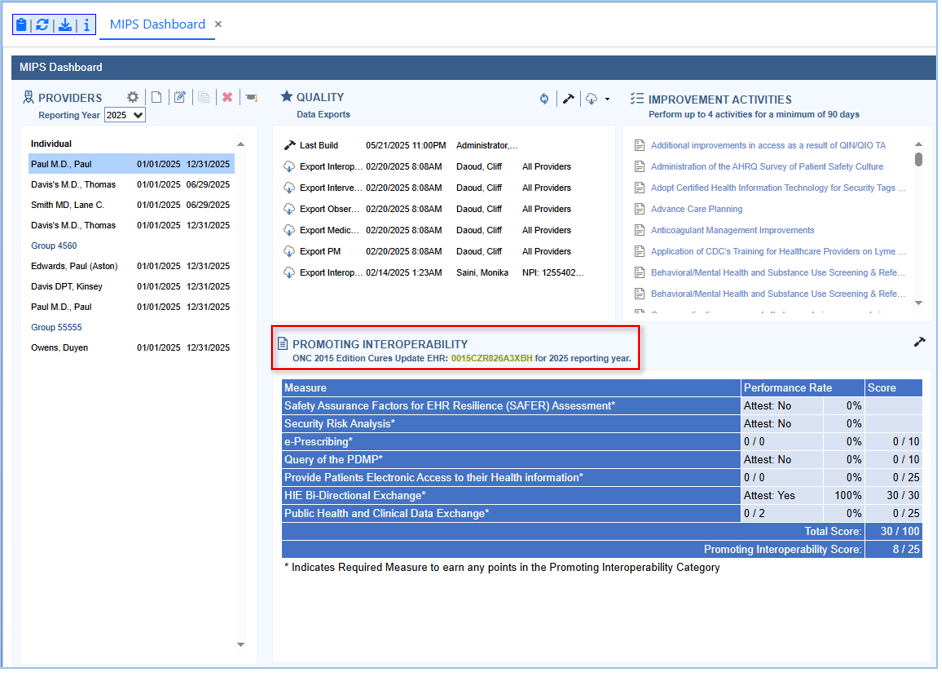Screen dimensions: 942x673
Task: Close the MIPS Dashboard tab
Action: (x=219, y=24)
